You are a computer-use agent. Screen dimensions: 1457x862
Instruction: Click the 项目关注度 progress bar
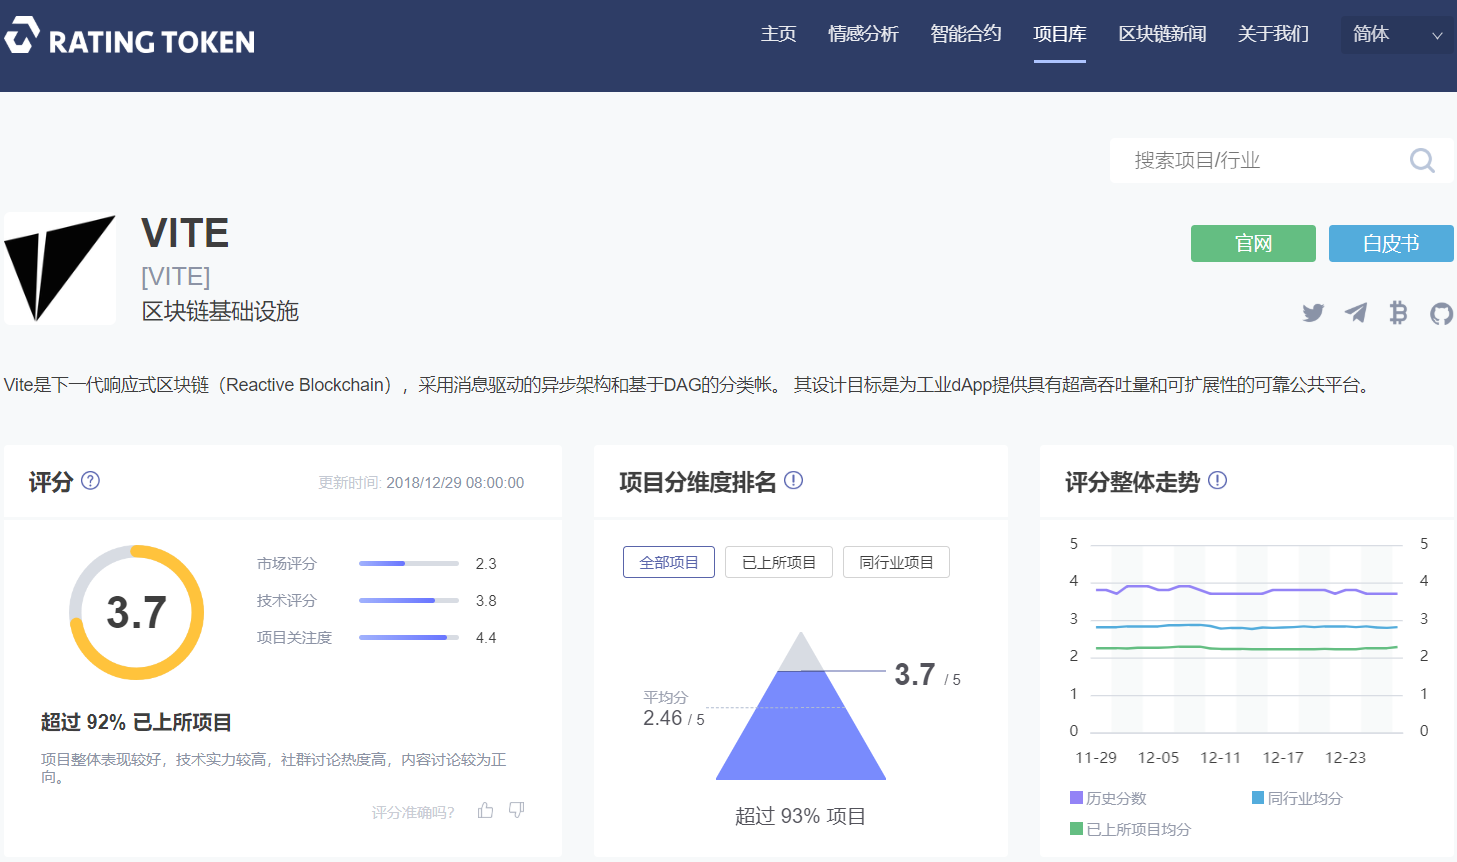click(x=409, y=638)
